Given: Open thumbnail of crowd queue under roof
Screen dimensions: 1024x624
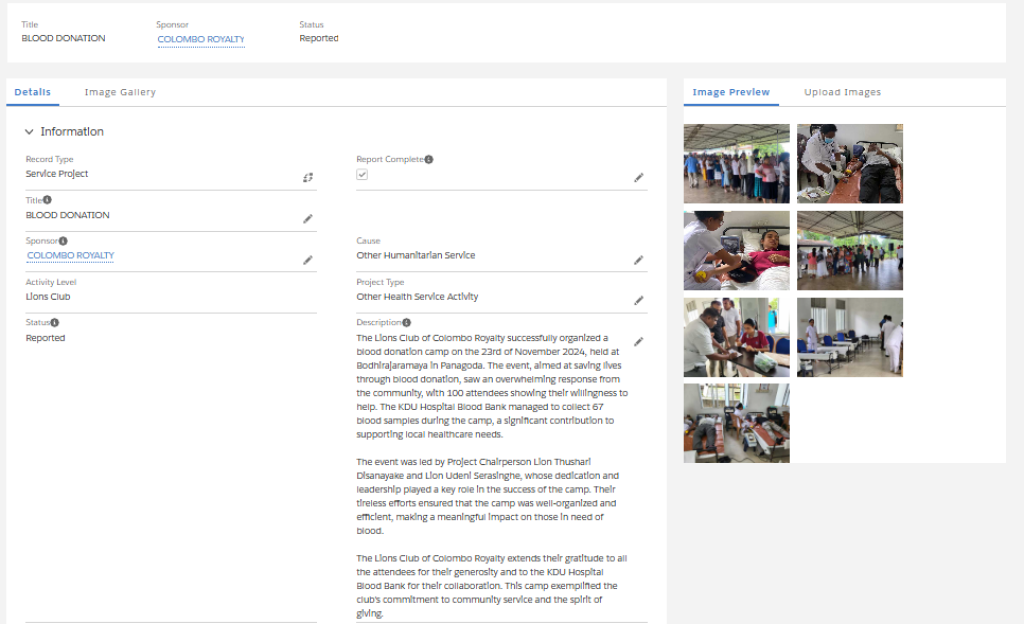Looking at the screenshot, I should [x=737, y=163].
